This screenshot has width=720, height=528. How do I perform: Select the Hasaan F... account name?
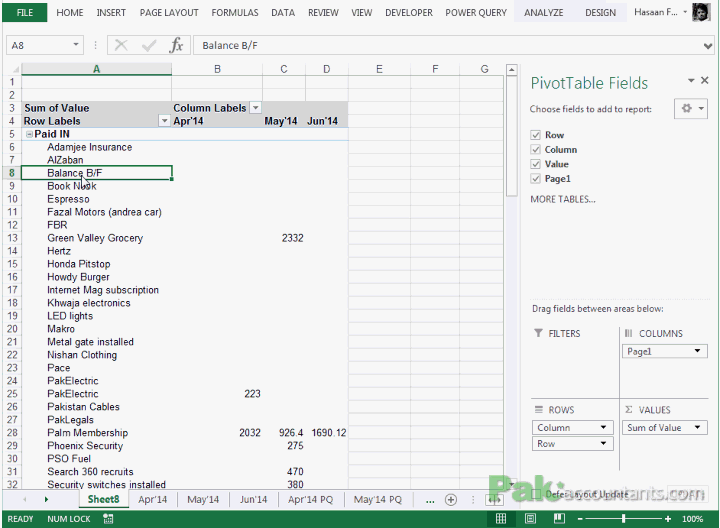pyautogui.click(x=656, y=12)
